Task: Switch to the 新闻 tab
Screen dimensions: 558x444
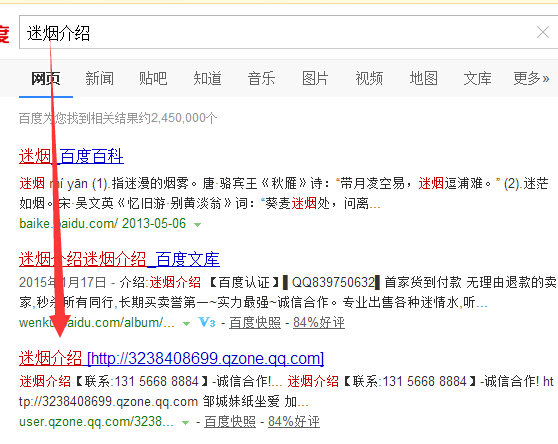Action: (x=99, y=78)
